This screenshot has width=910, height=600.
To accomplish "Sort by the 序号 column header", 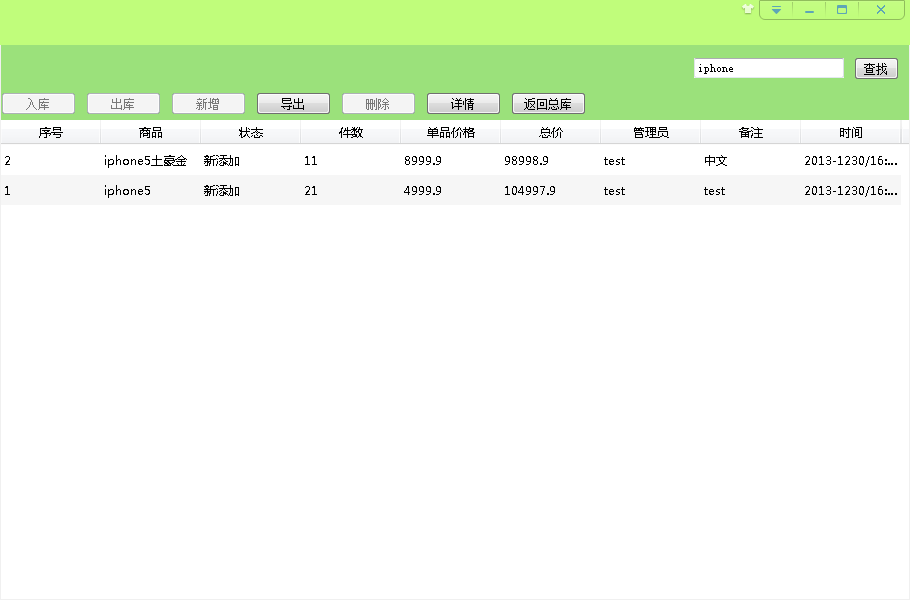I will [x=50, y=133].
